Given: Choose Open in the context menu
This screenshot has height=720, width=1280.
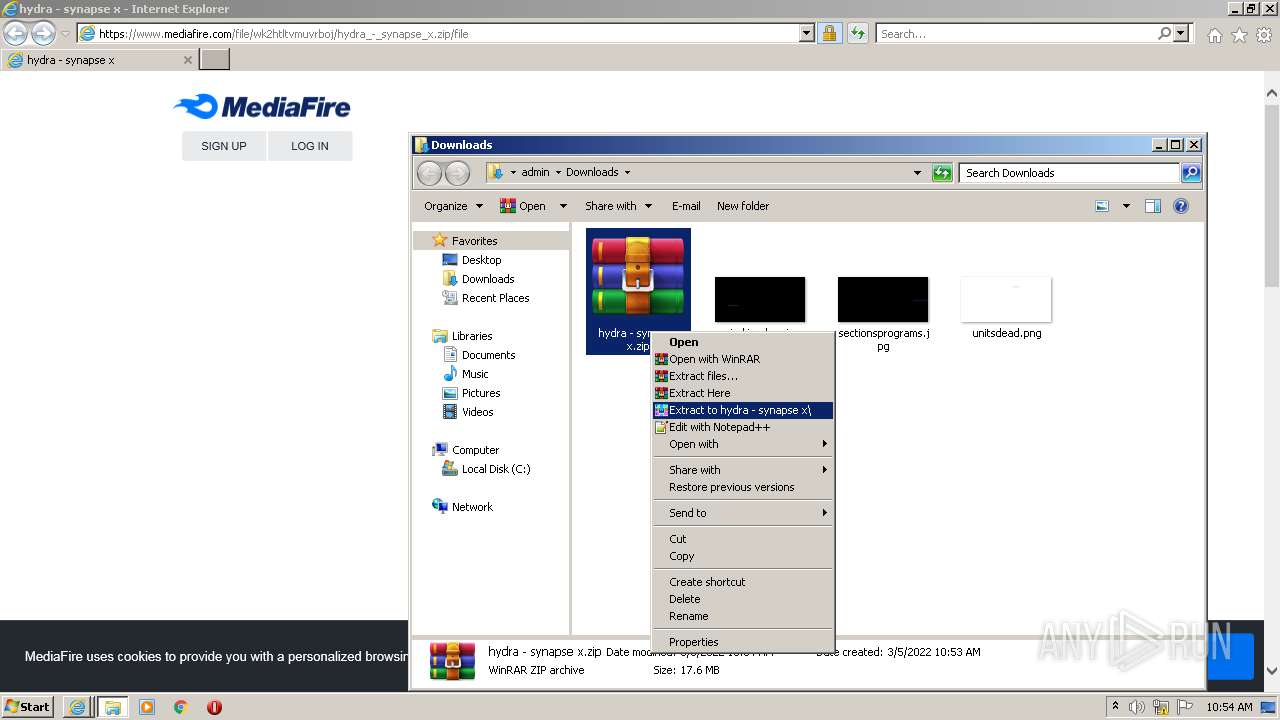Looking at the screenshot, I should click(x=742, y=342).
